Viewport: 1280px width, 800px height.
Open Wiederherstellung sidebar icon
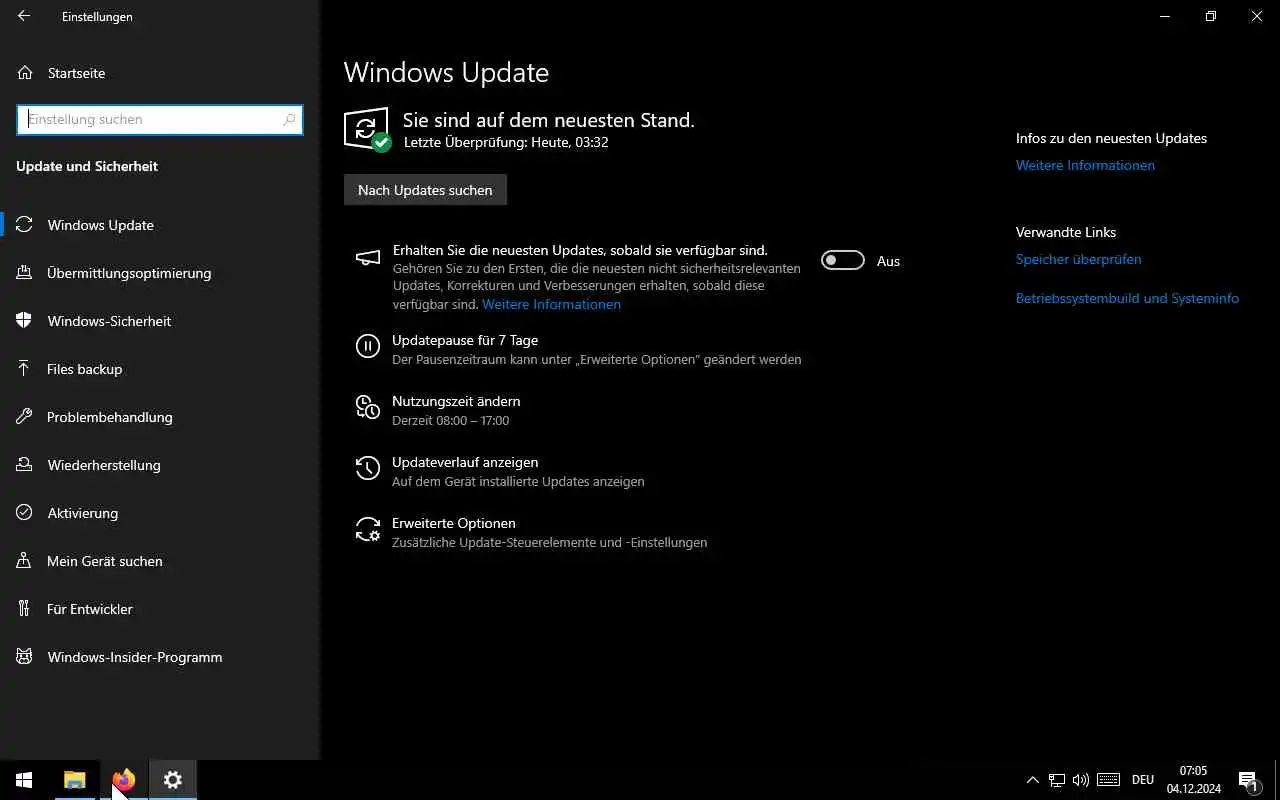point(25,465)
